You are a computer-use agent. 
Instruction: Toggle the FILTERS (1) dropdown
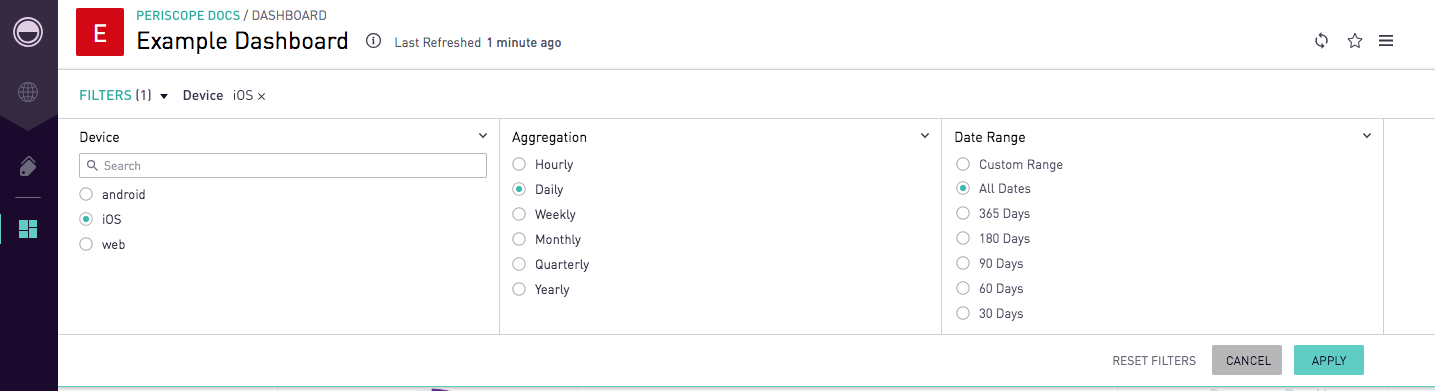123,95
